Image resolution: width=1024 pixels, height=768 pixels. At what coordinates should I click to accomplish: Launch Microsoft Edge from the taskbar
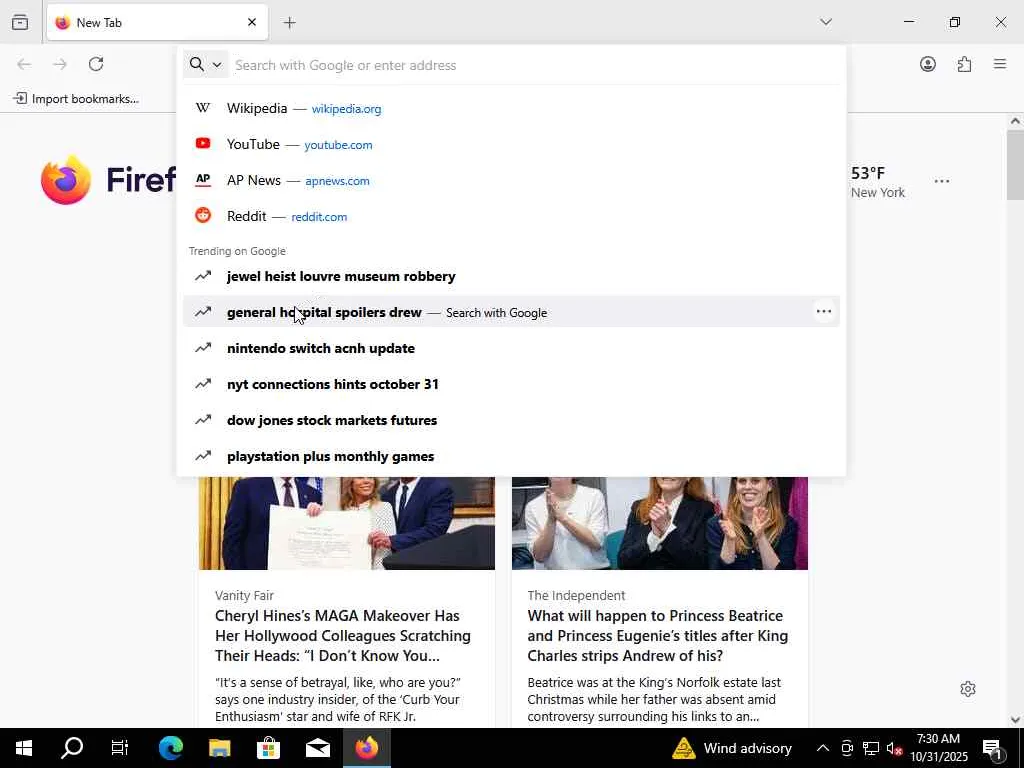click(x=170, y=748)
